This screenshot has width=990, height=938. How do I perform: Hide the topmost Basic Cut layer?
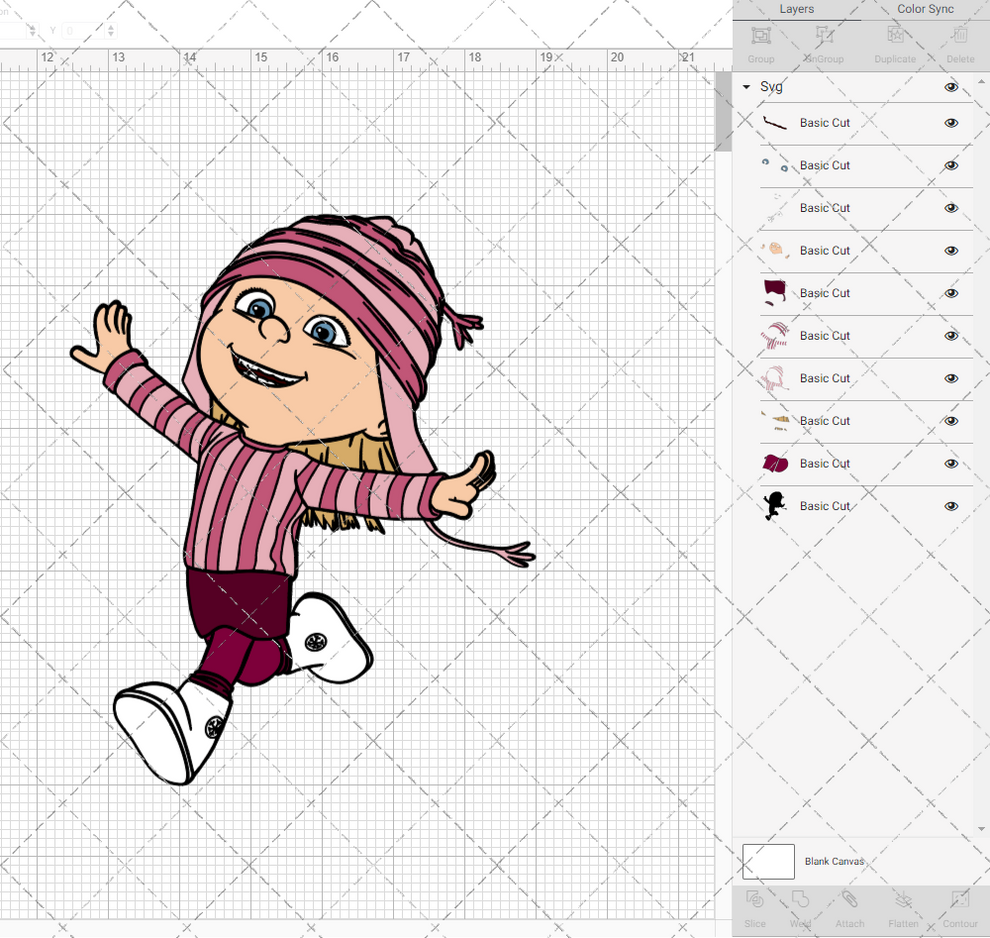[x=951, y=122]
